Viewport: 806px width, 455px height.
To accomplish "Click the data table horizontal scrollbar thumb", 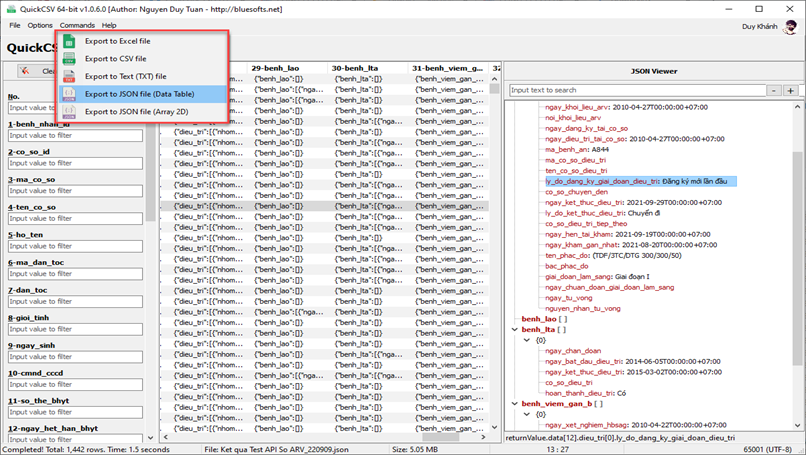I will (441, 437).
